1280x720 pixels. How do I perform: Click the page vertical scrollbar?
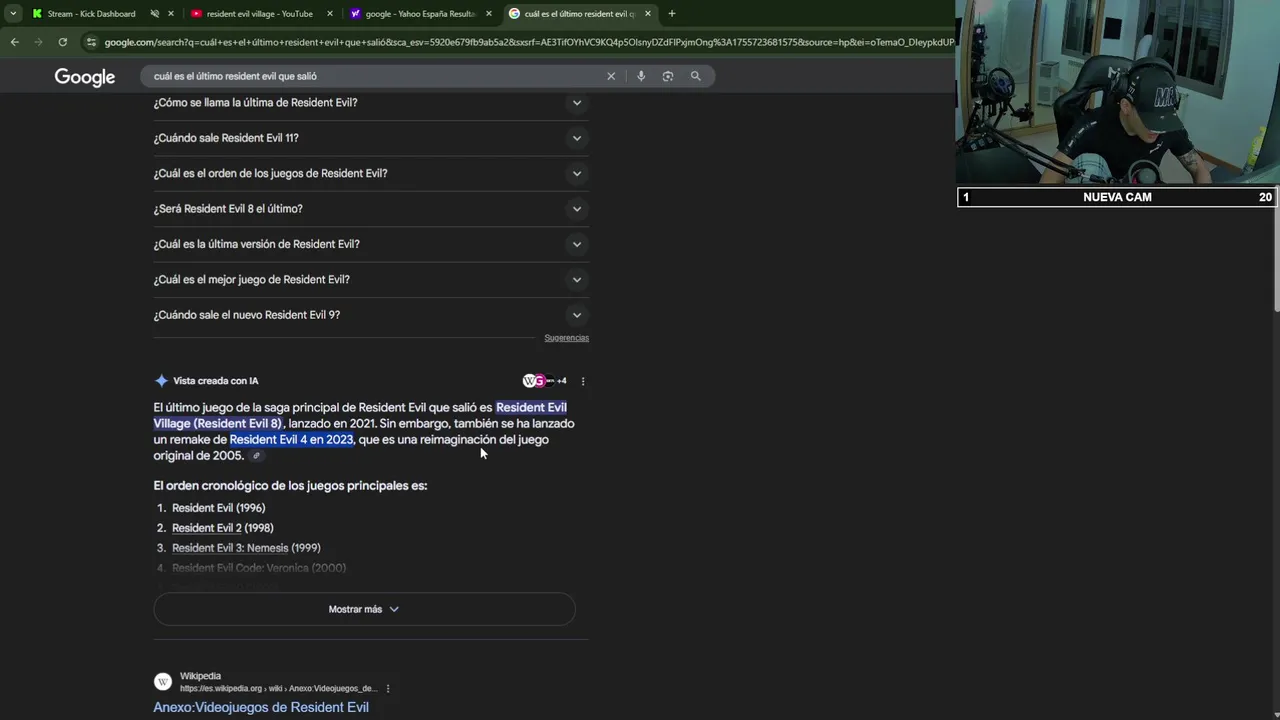[x=1275, y=250]
